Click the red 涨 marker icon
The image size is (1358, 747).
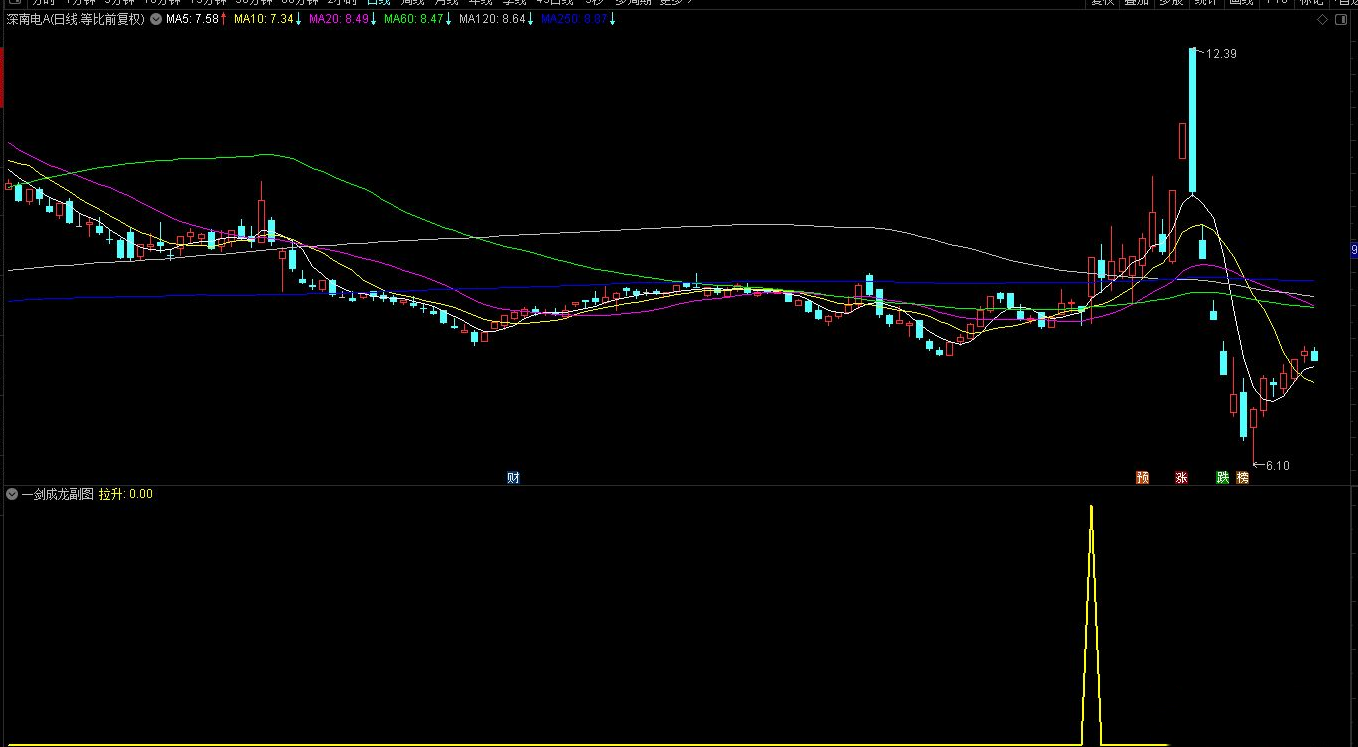pos(1181,478)
